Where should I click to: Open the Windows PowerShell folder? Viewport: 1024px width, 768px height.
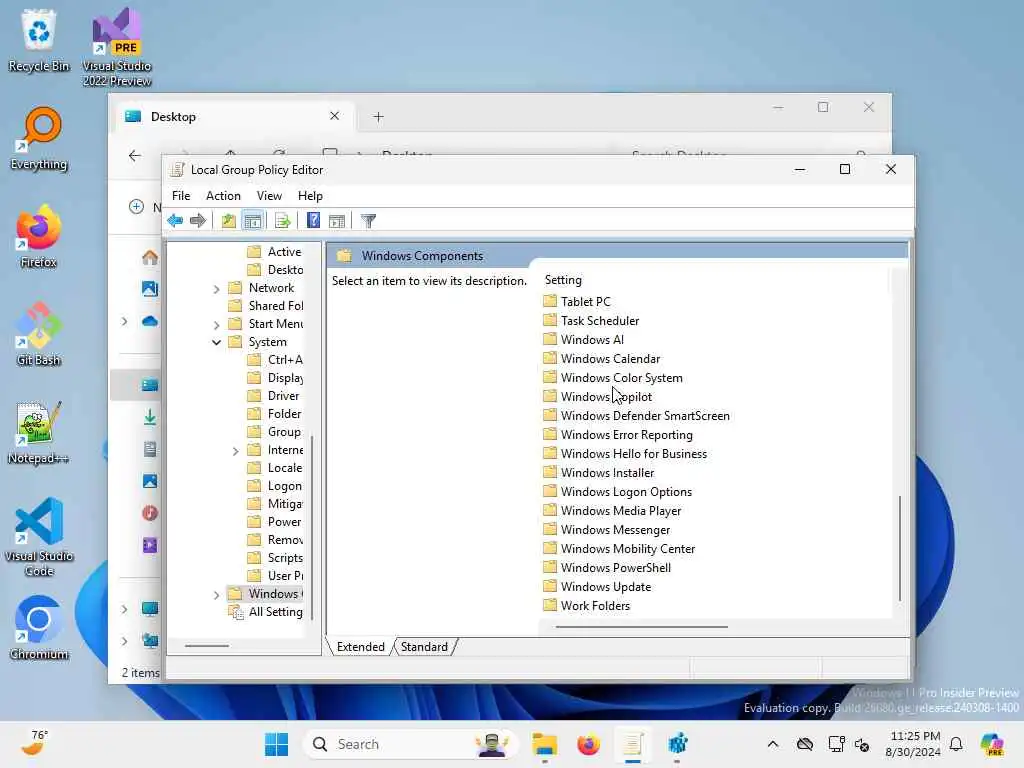607,567
